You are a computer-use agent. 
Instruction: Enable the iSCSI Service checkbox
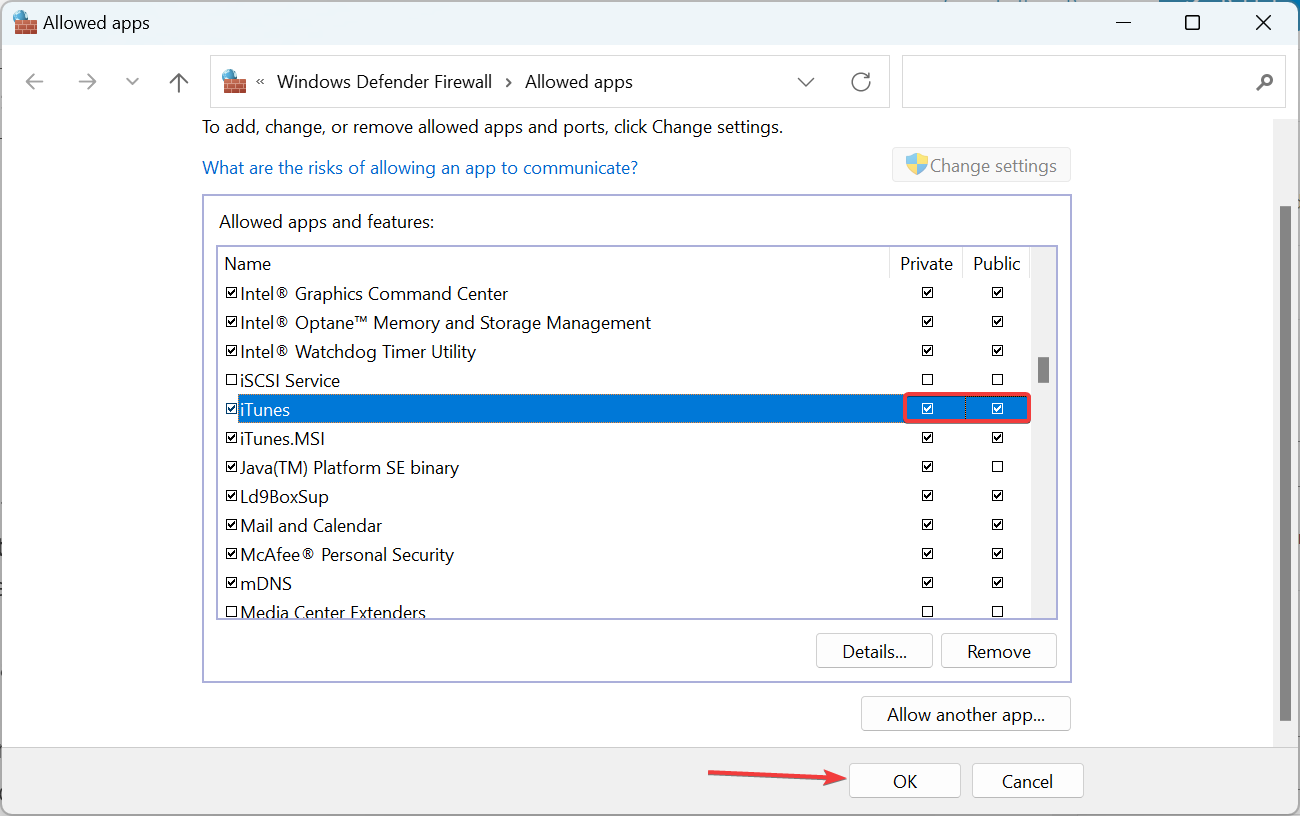pyautogui.click(x=232, y=380)
